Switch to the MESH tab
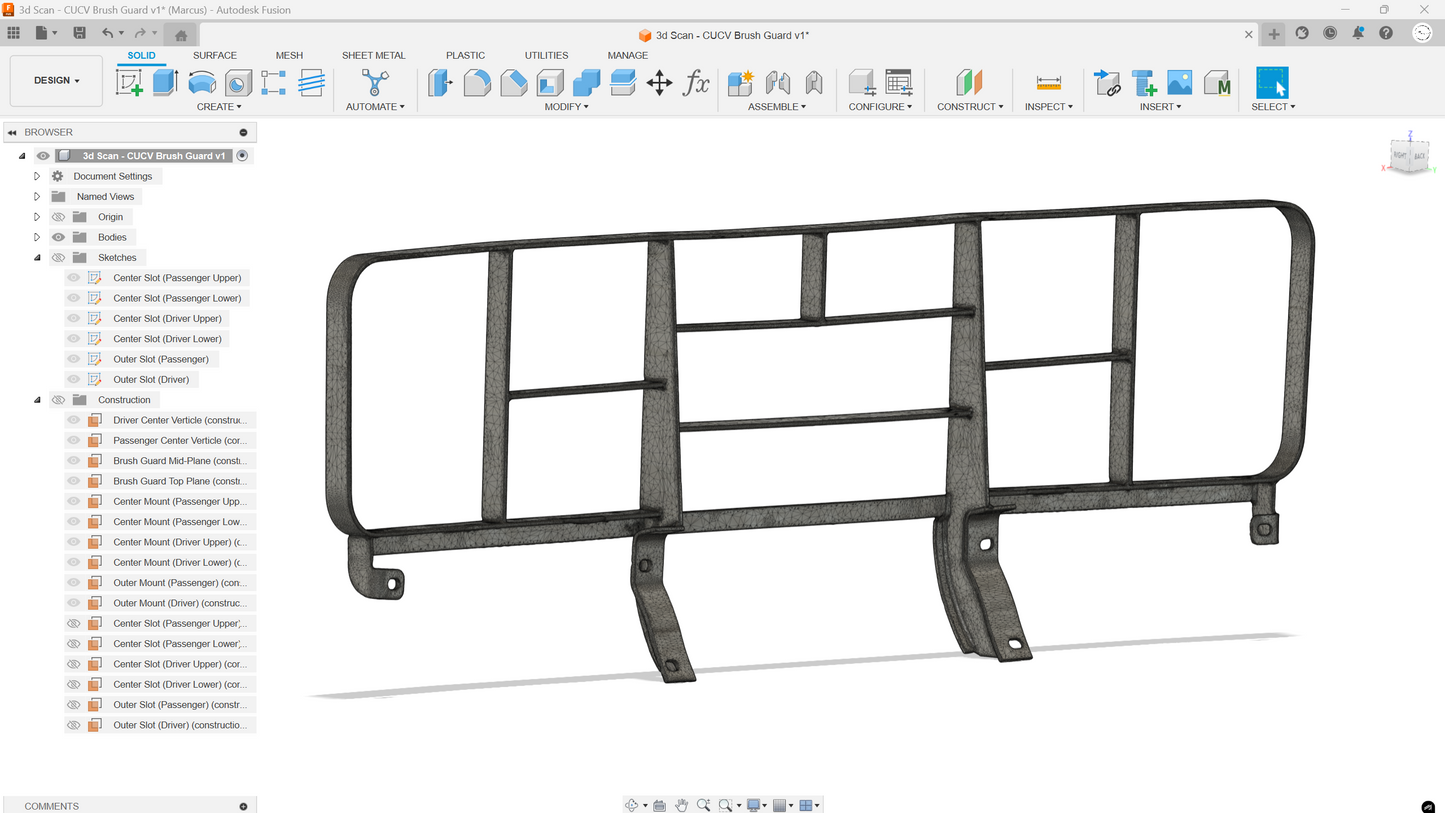Screen dimensions: 1445x813 click(x=289, y=55)
